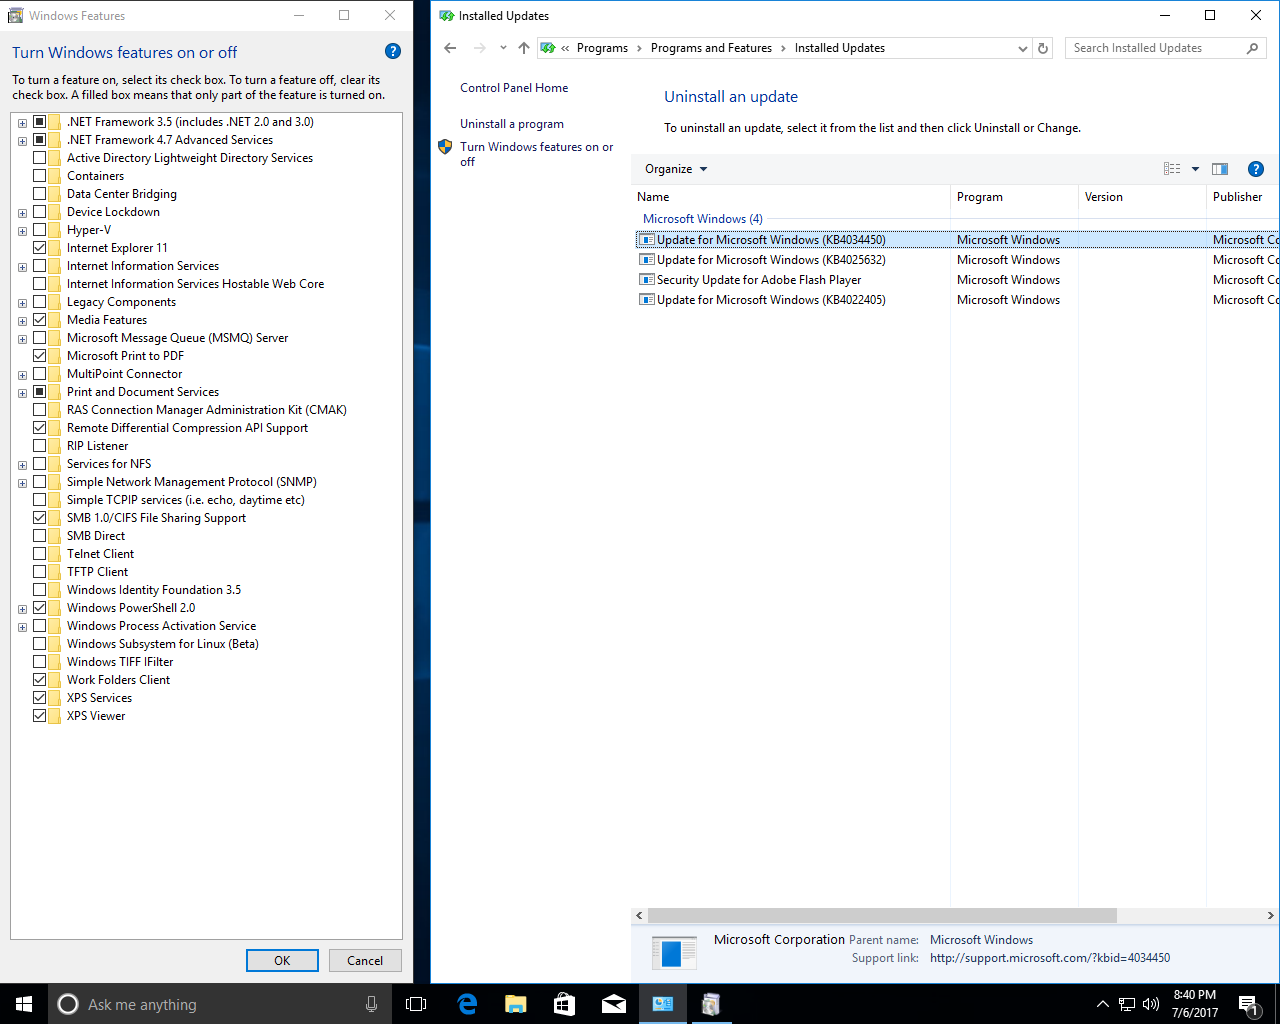The height and width of the screenshot is (1024, 1280).
Task: Click the Windows Features taskbar icon
Action: click(x=711, y=1004)
